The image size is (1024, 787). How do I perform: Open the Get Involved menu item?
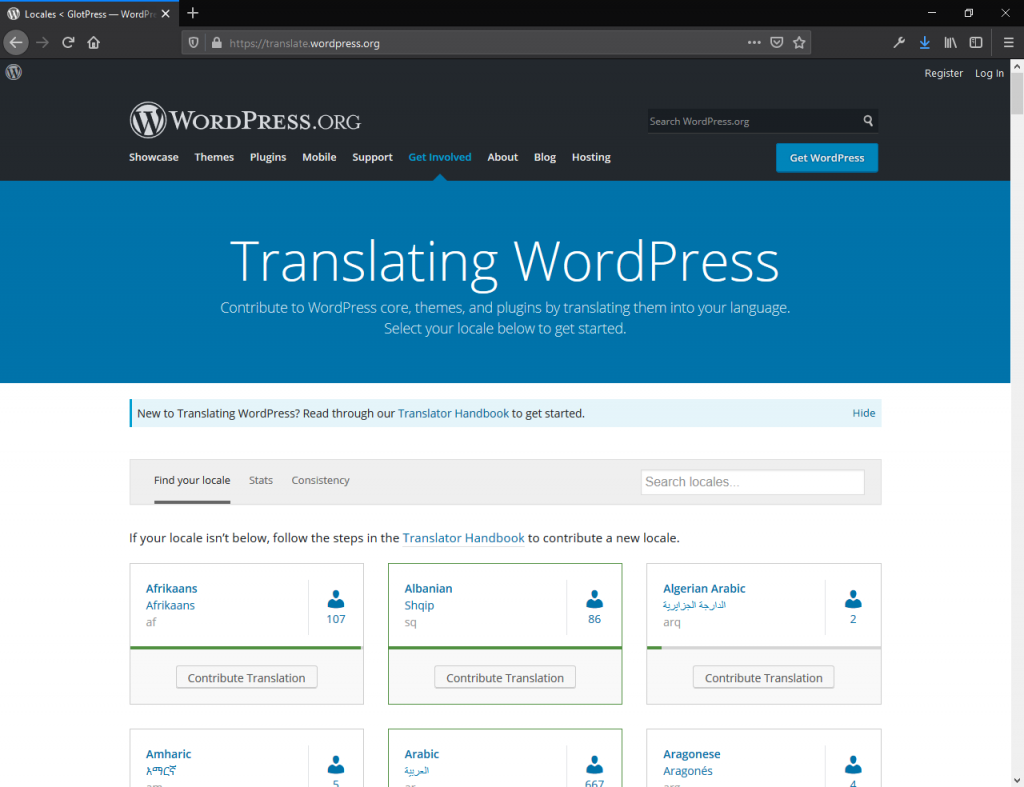coord(440,157)
